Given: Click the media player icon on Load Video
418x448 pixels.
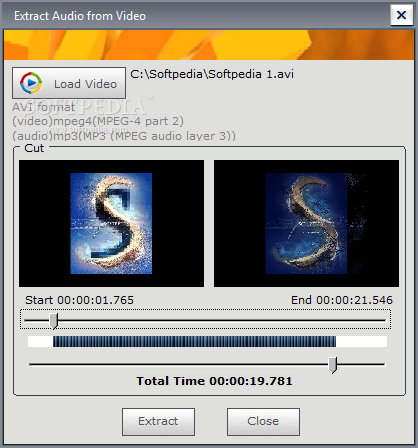Looking at the screenshot, I should [31, 83].
